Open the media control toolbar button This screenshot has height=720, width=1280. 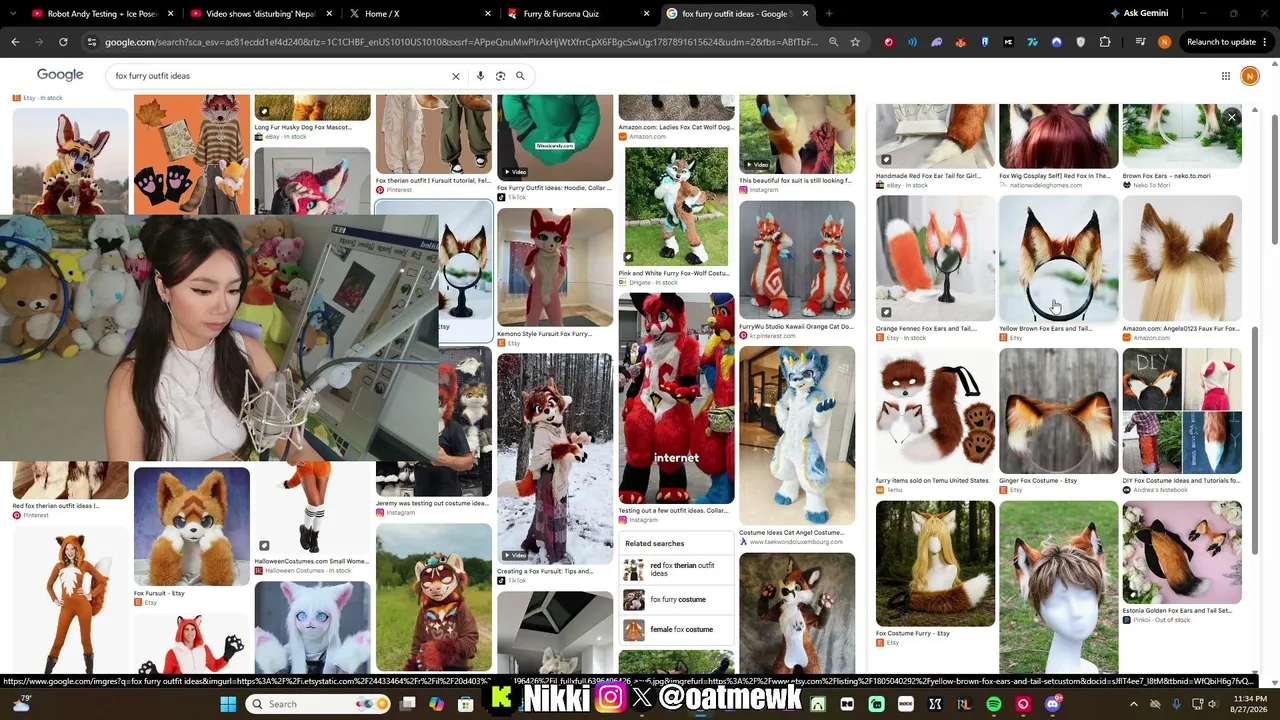[1141, 42]
